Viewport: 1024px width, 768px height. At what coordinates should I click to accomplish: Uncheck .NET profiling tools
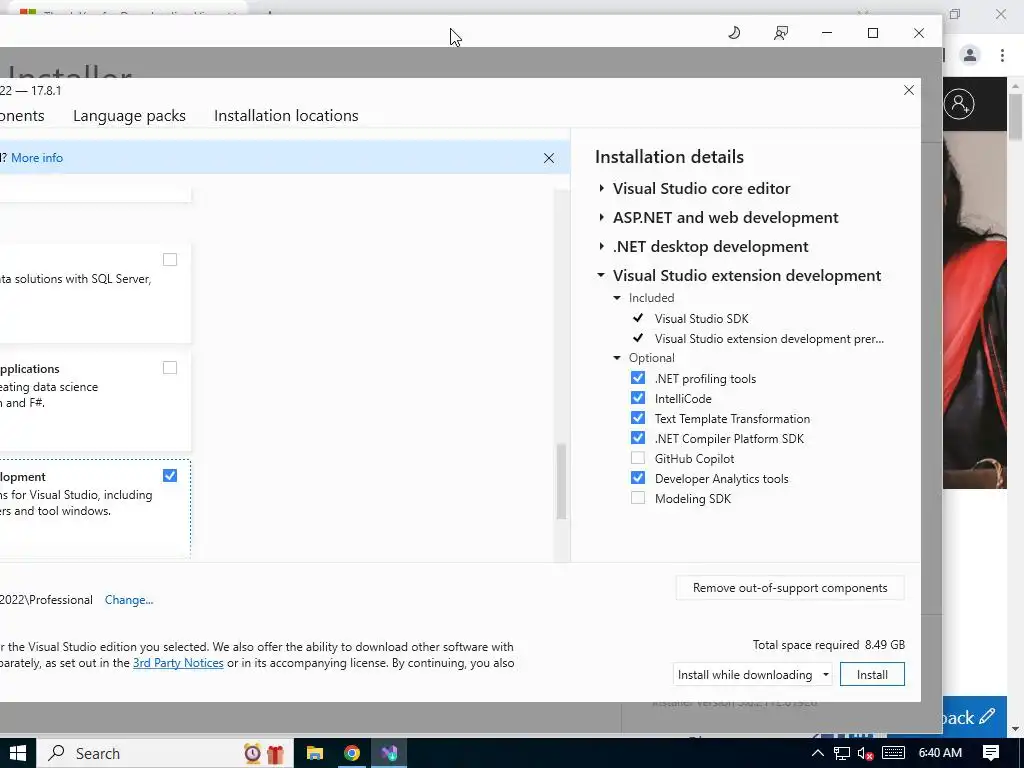click(637, 378)
